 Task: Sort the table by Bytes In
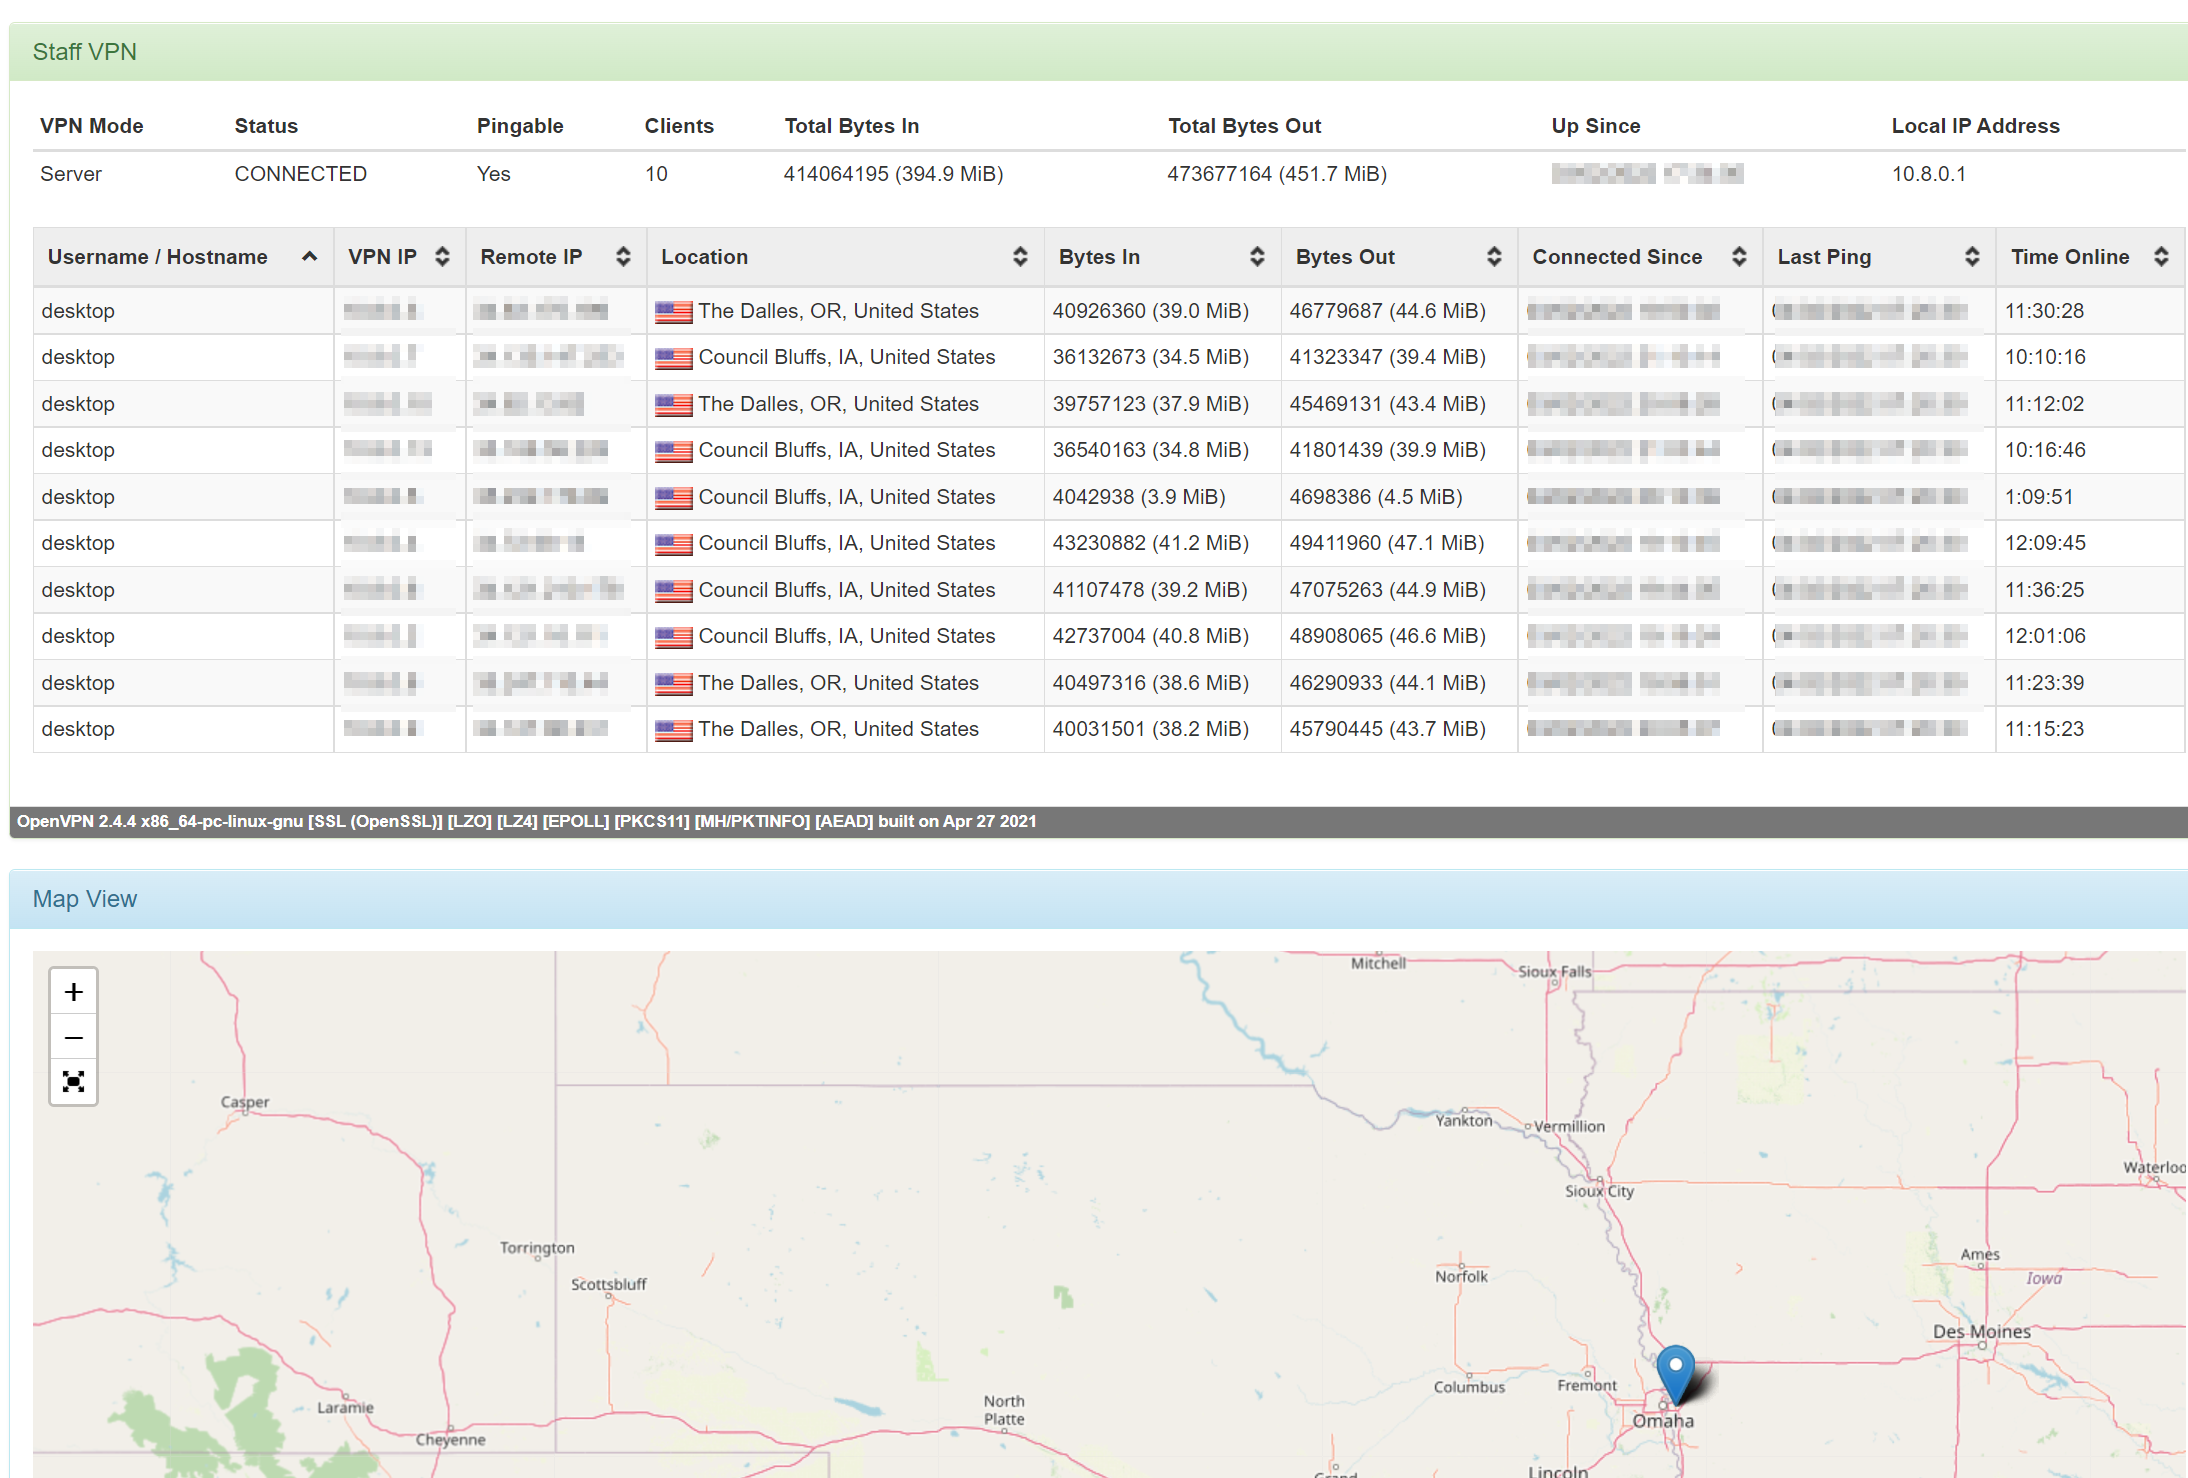pos(1257,257)
